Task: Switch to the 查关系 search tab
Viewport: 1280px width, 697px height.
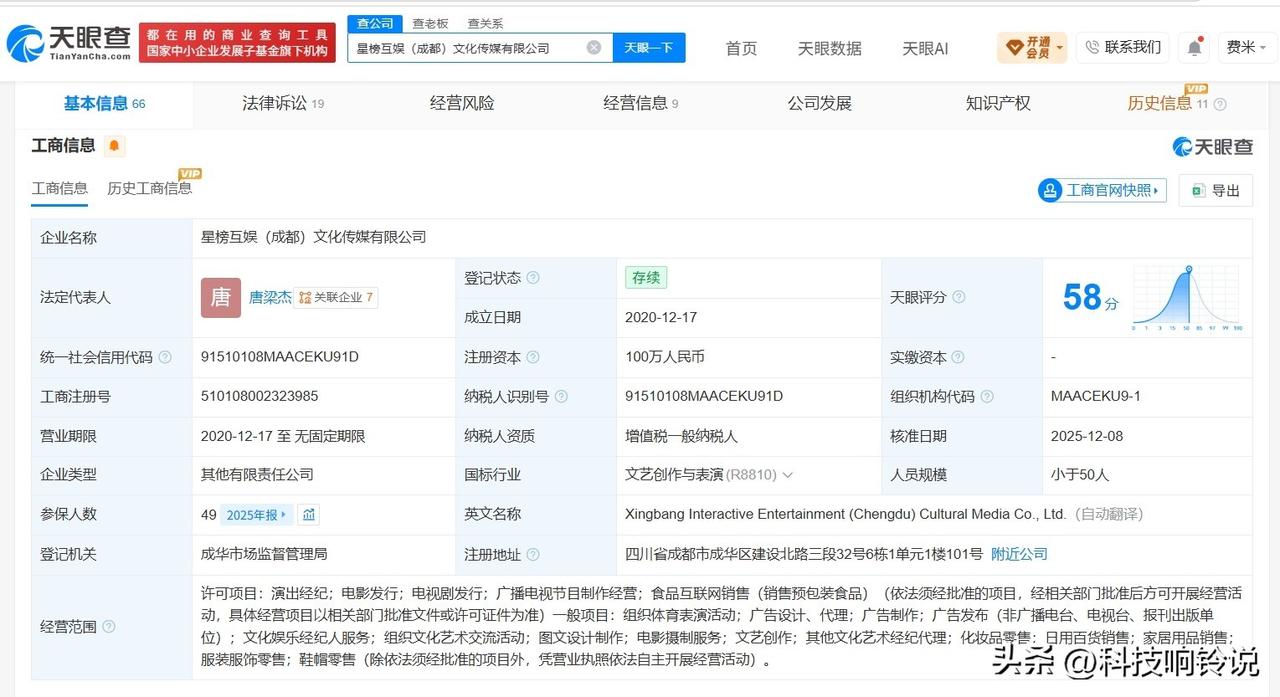Action: (485, 23)
